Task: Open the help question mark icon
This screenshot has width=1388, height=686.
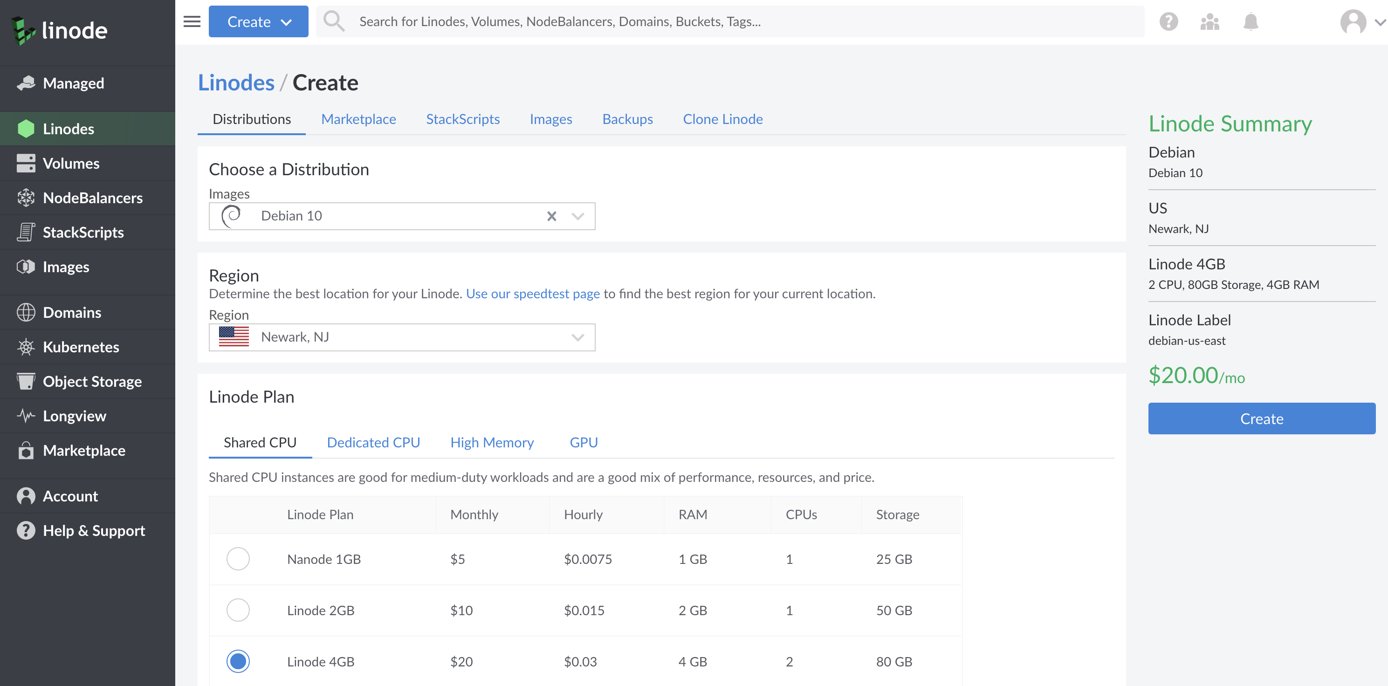Action: (x=1168, y=21)
